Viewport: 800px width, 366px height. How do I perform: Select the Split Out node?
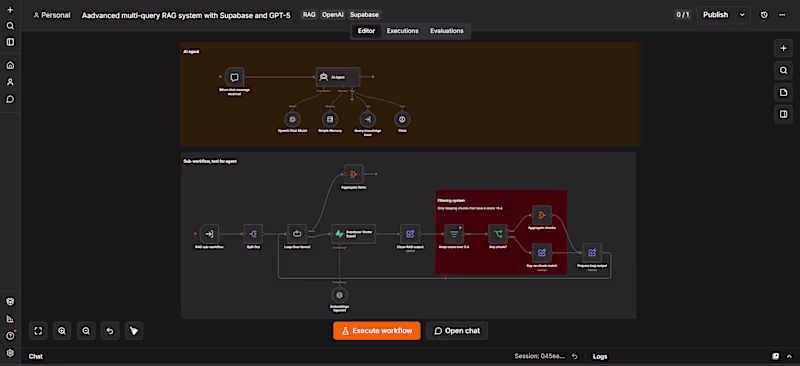(x=253, y=234)
